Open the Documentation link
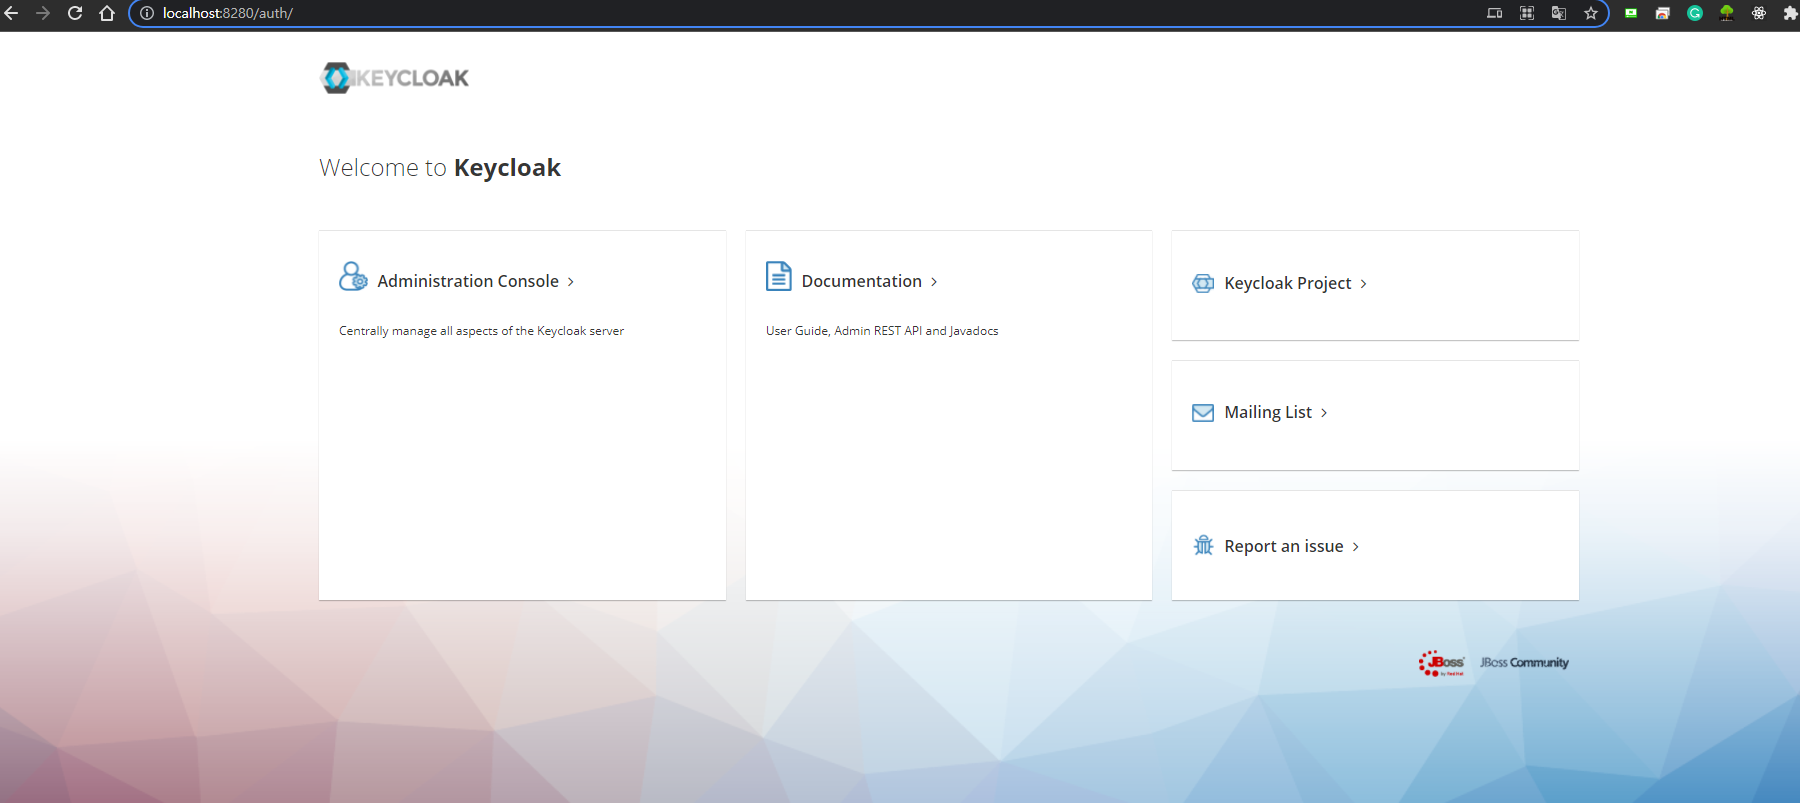Screen dimensions: 1800x803 point(861,281)
